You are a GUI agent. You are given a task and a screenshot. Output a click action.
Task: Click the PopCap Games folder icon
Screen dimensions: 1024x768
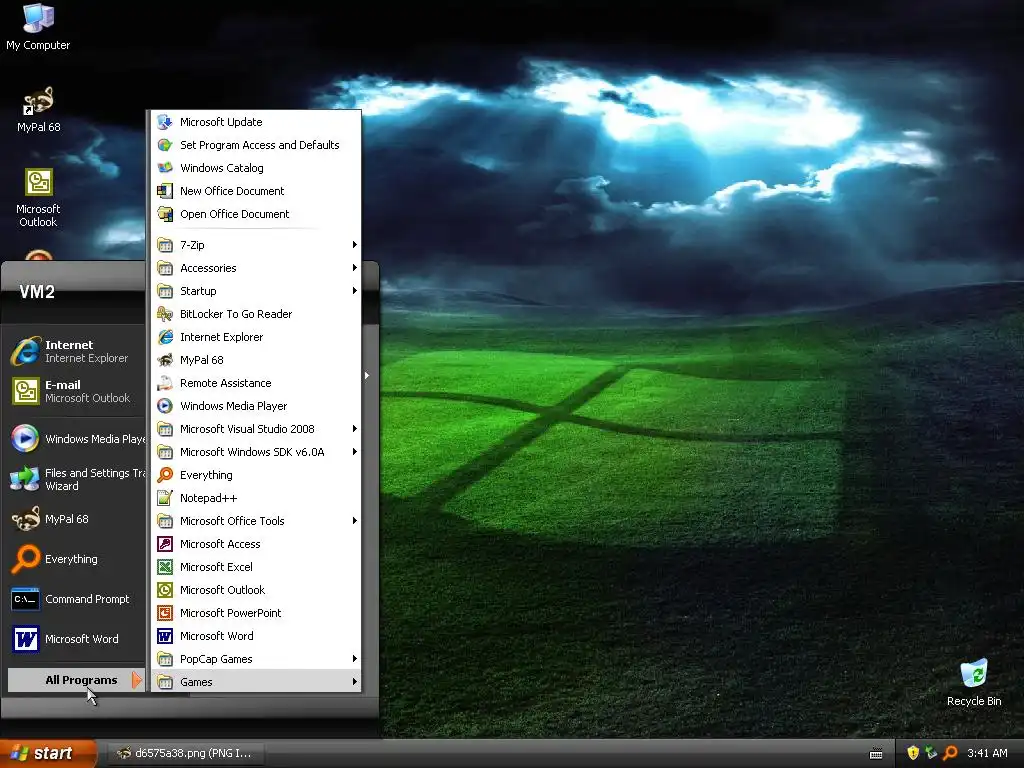pyautogui.click(x=165, y=658)
